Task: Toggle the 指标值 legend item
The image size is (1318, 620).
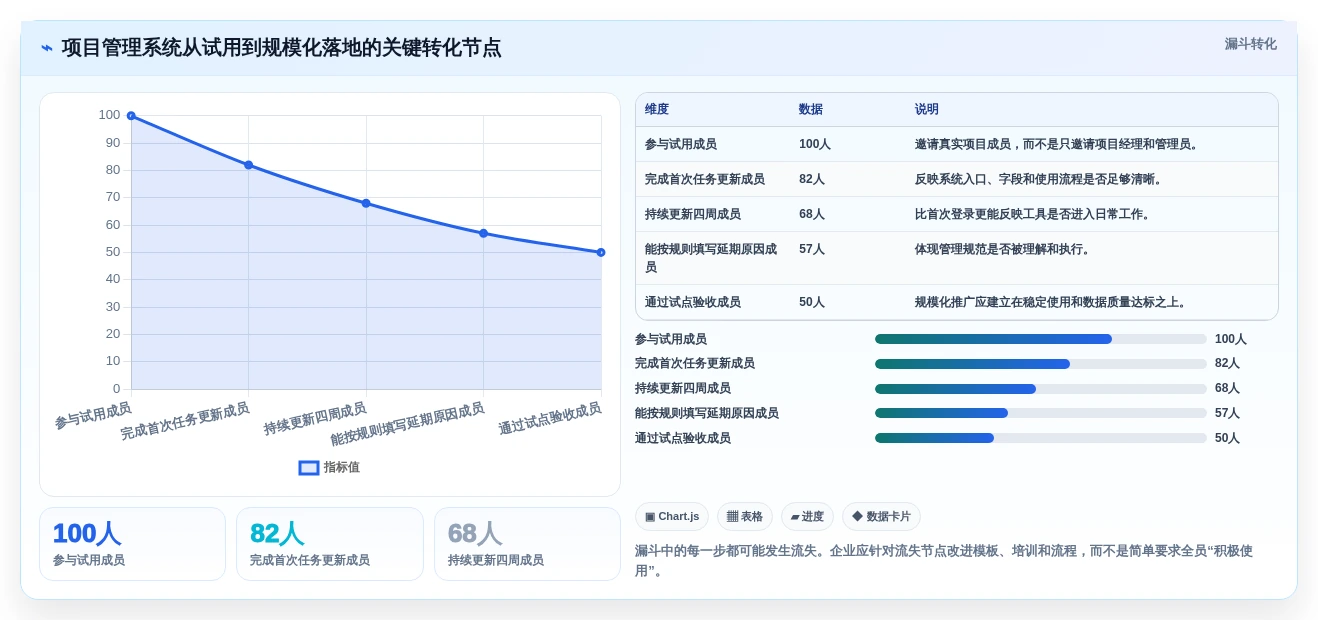Action: click(x=329, y=467)
